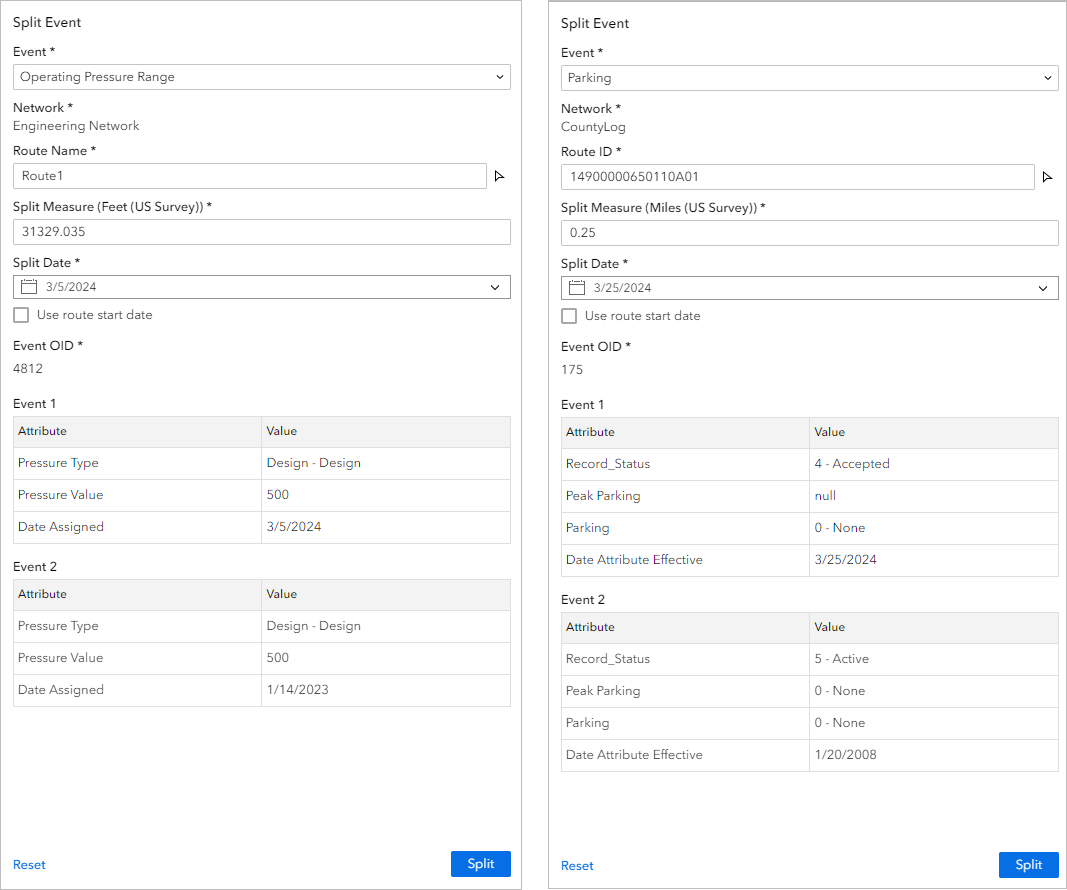Select Event 1 Record_Status value 4 - Accepted
Image resolution: width=1067 pixels, height=890 pixels.
[x=852, y=464]
